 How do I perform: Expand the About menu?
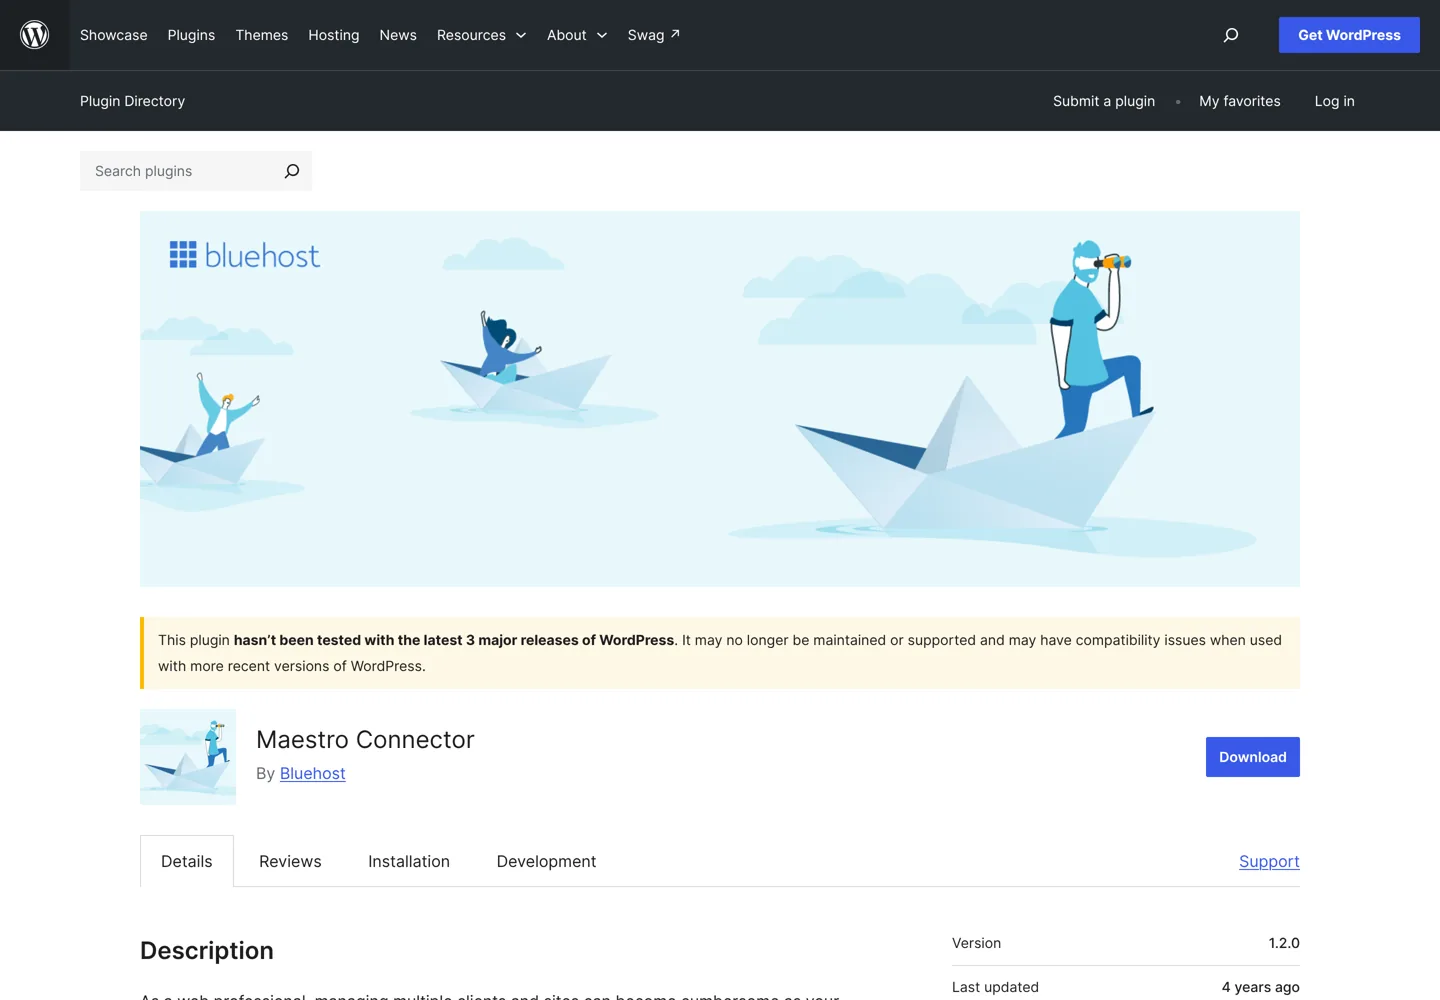click(577, 35)
